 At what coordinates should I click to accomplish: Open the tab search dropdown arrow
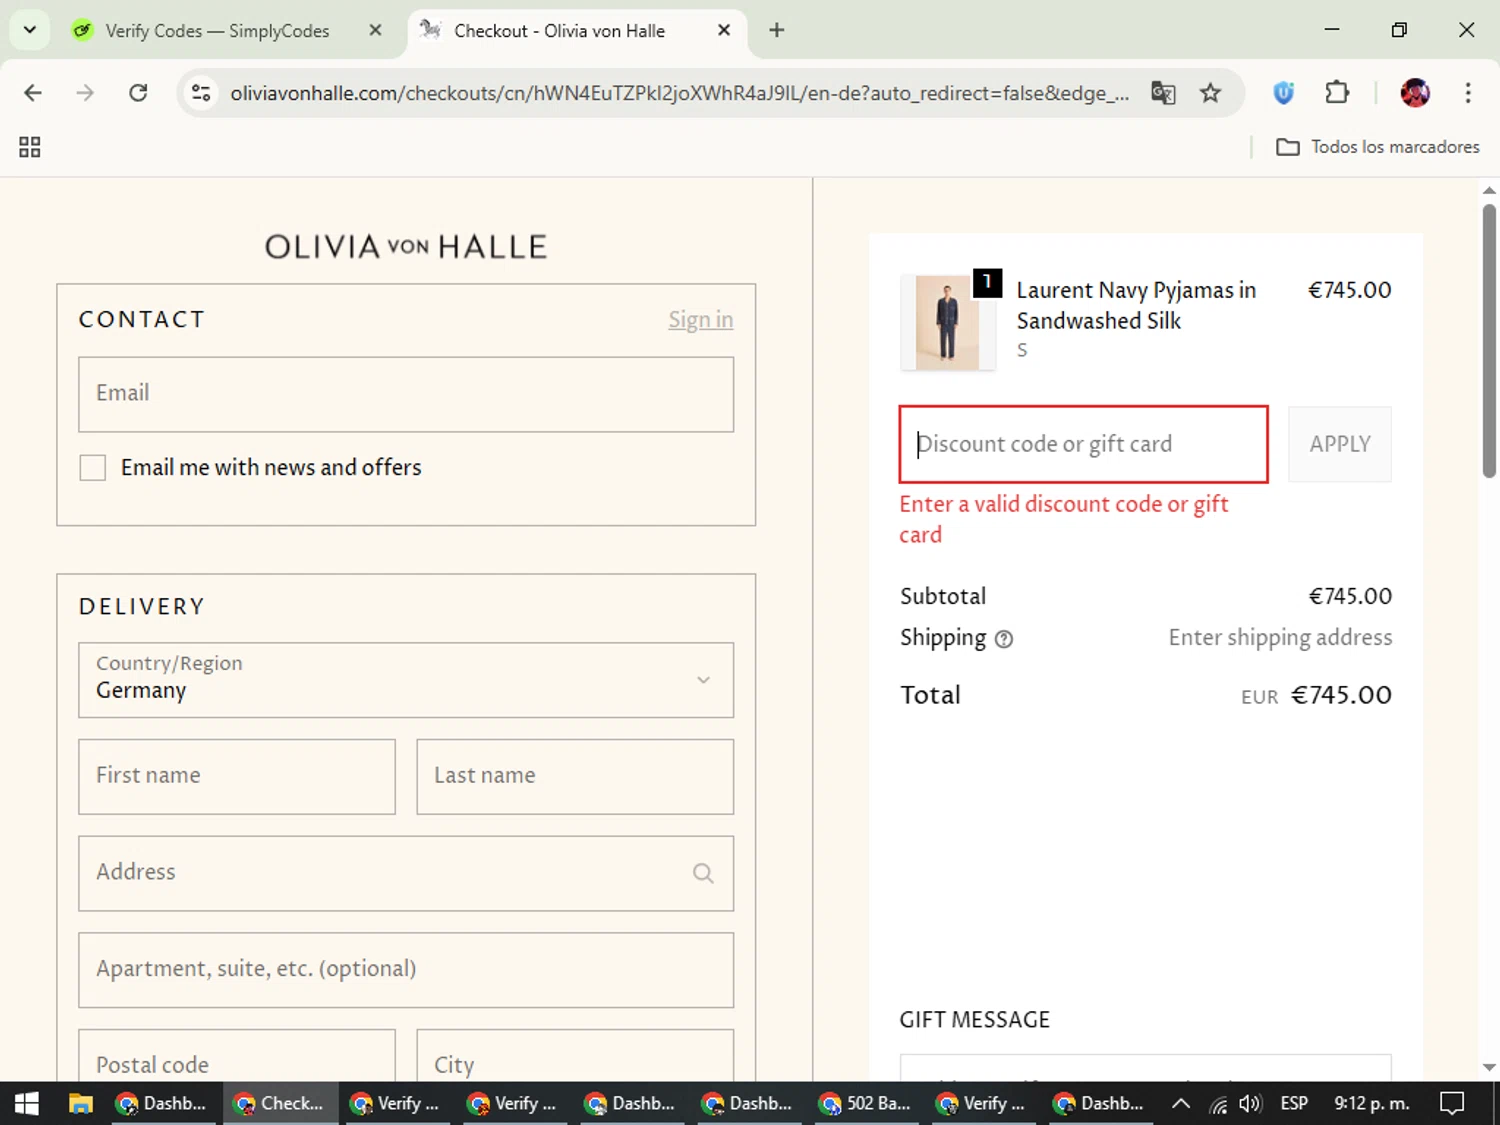pos(30,30)
